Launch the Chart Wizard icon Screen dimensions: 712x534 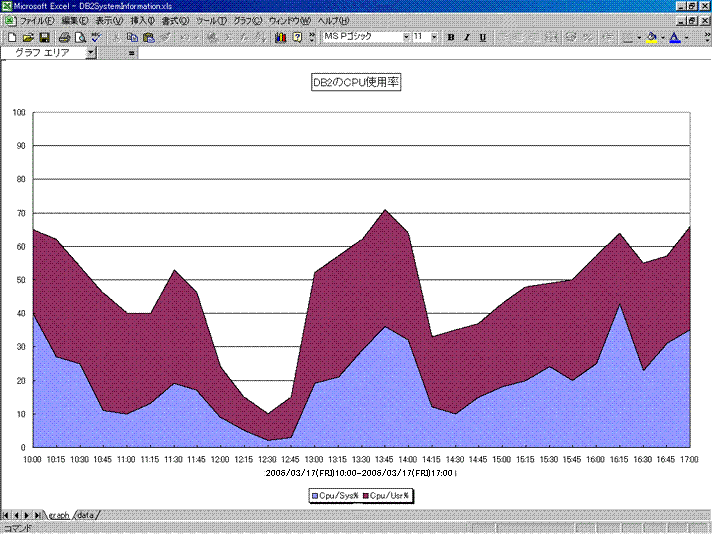(281, 38)
